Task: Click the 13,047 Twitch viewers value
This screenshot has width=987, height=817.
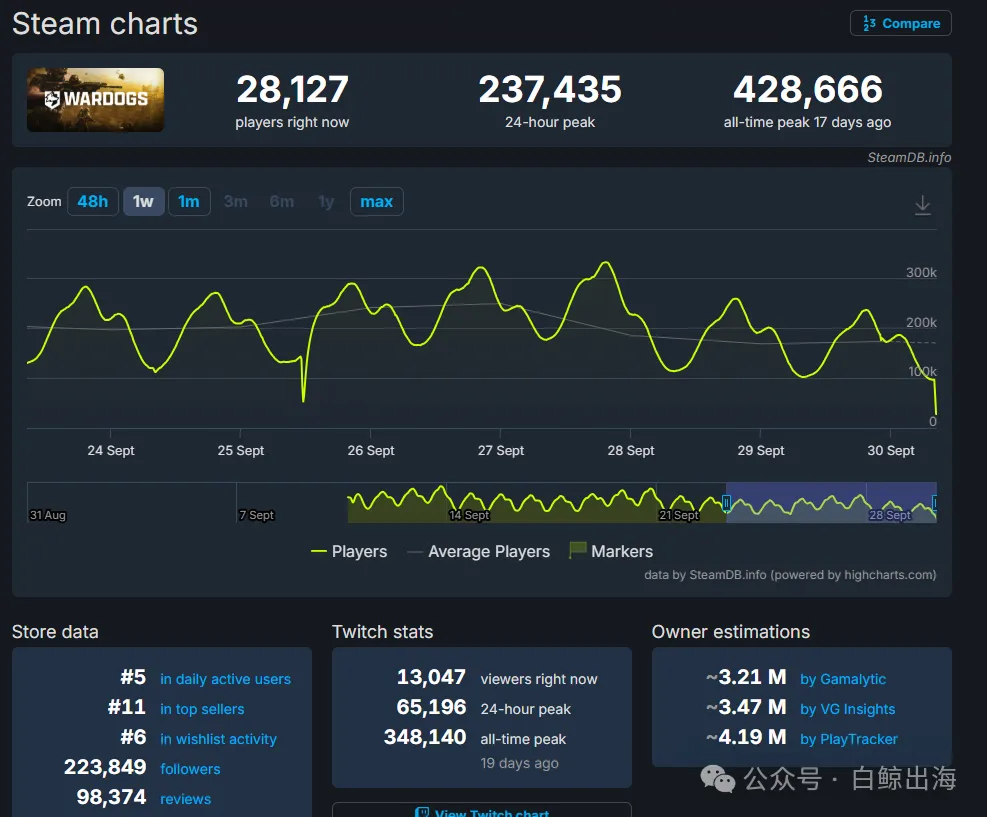Action: tap(431, 677)
